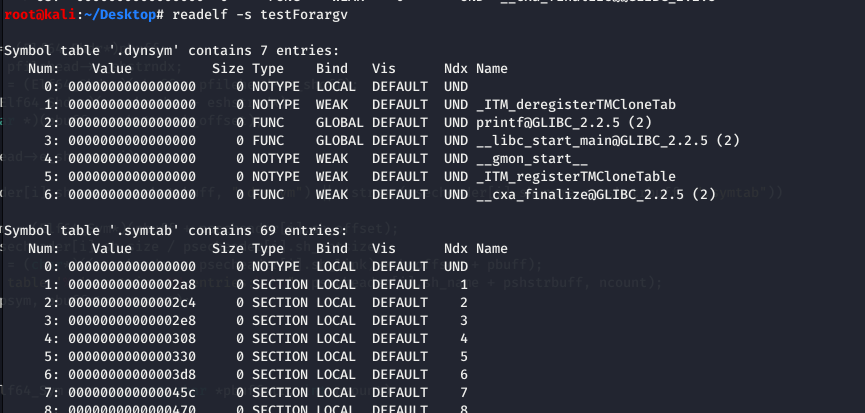Click the __gmon_start__ symbol name
This screenshot has width=865, height=413.
532,159
